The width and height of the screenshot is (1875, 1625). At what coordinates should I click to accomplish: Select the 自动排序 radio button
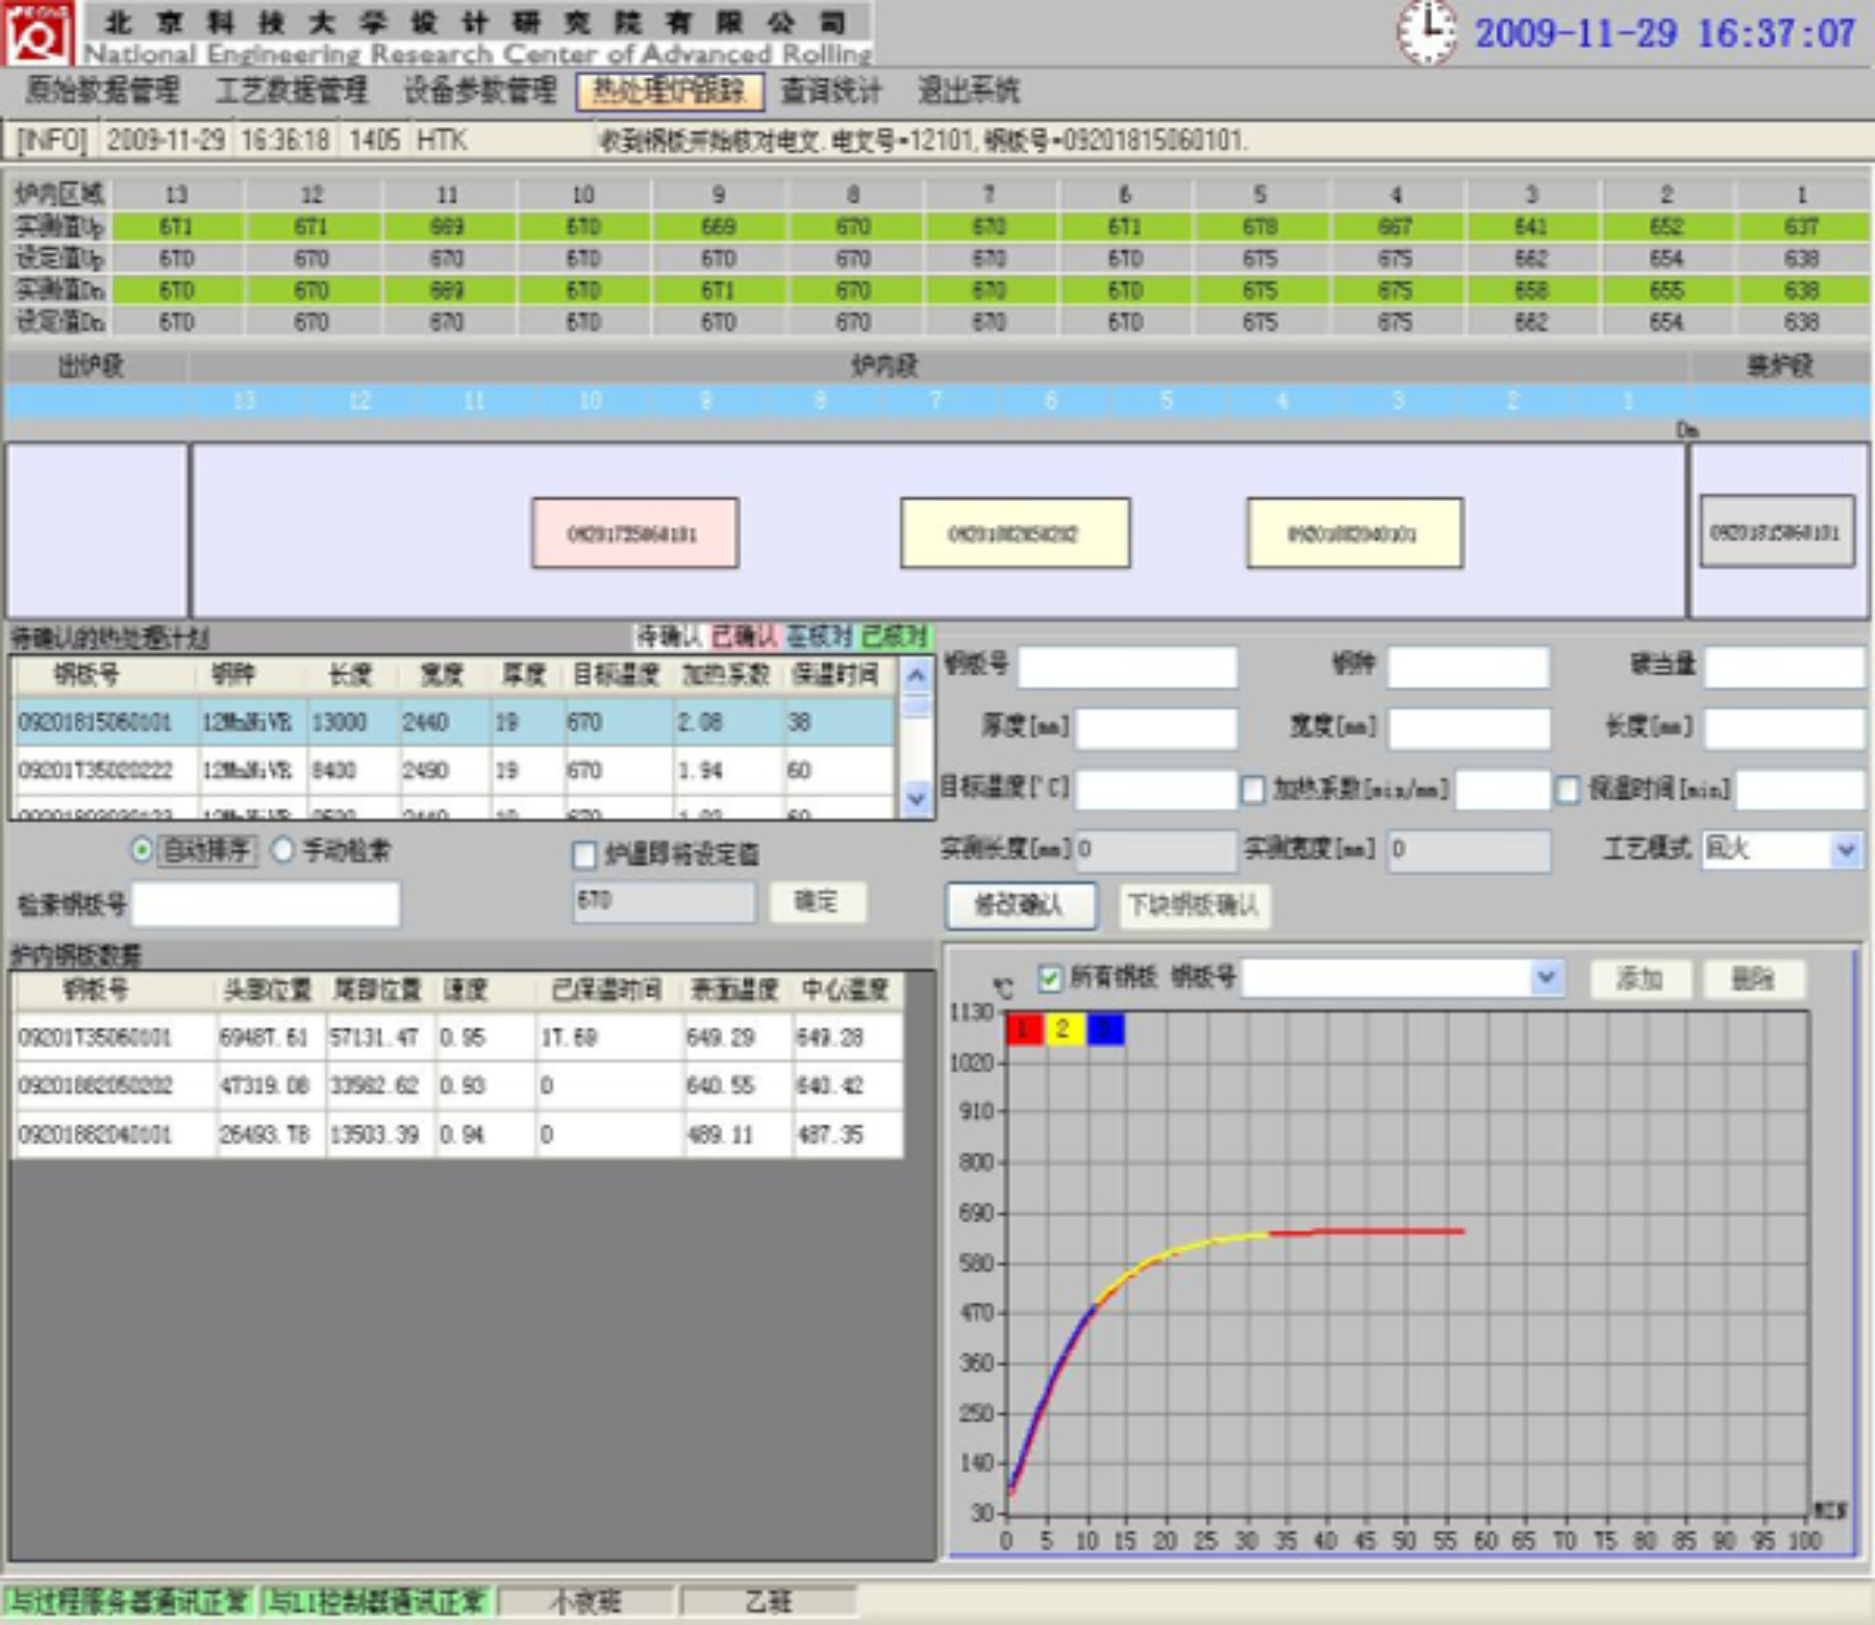click(142, 851)
